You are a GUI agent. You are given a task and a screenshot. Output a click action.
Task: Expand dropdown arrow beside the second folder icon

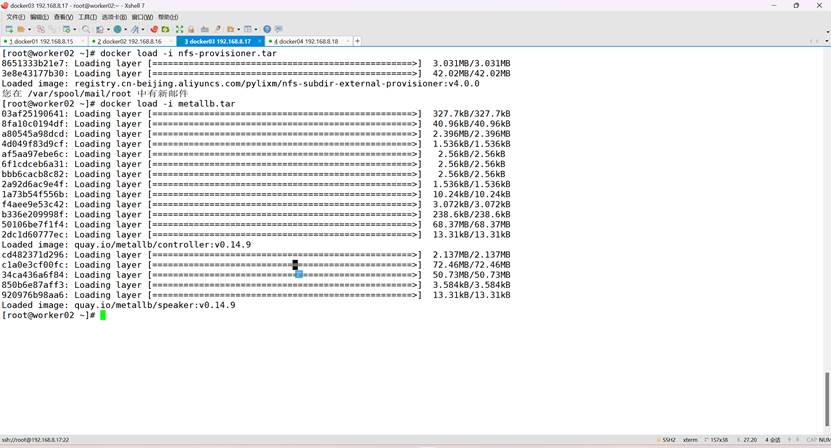point(238,29)
